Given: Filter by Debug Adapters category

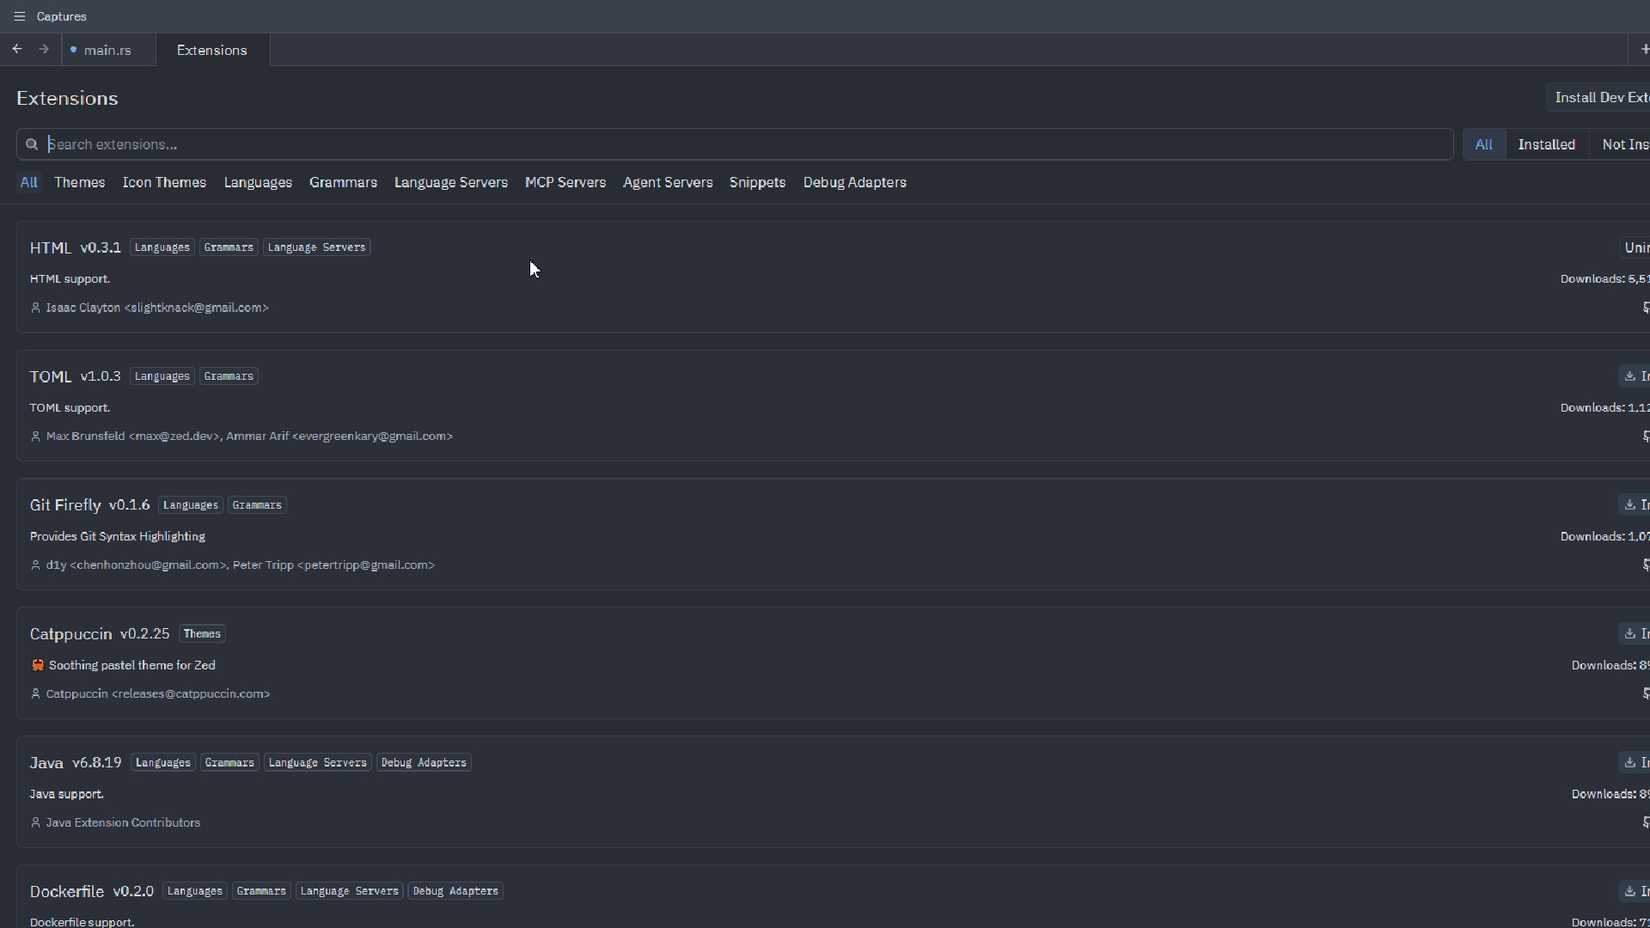Looking at the screenshot, I should tap(855, 182).
